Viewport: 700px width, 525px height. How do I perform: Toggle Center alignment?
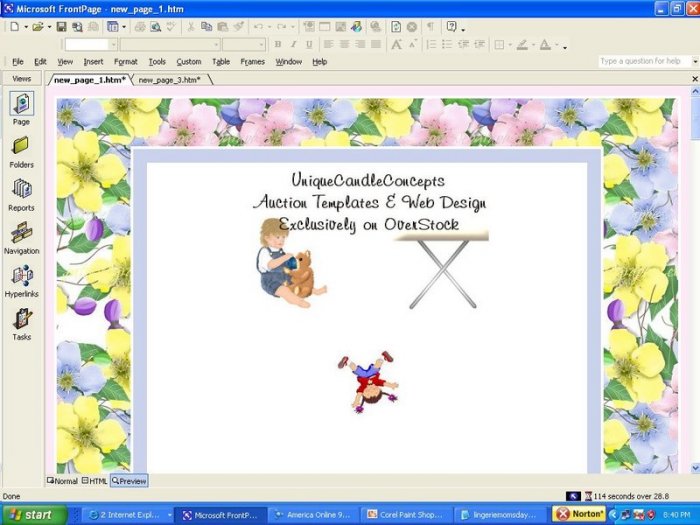(344, 44)
